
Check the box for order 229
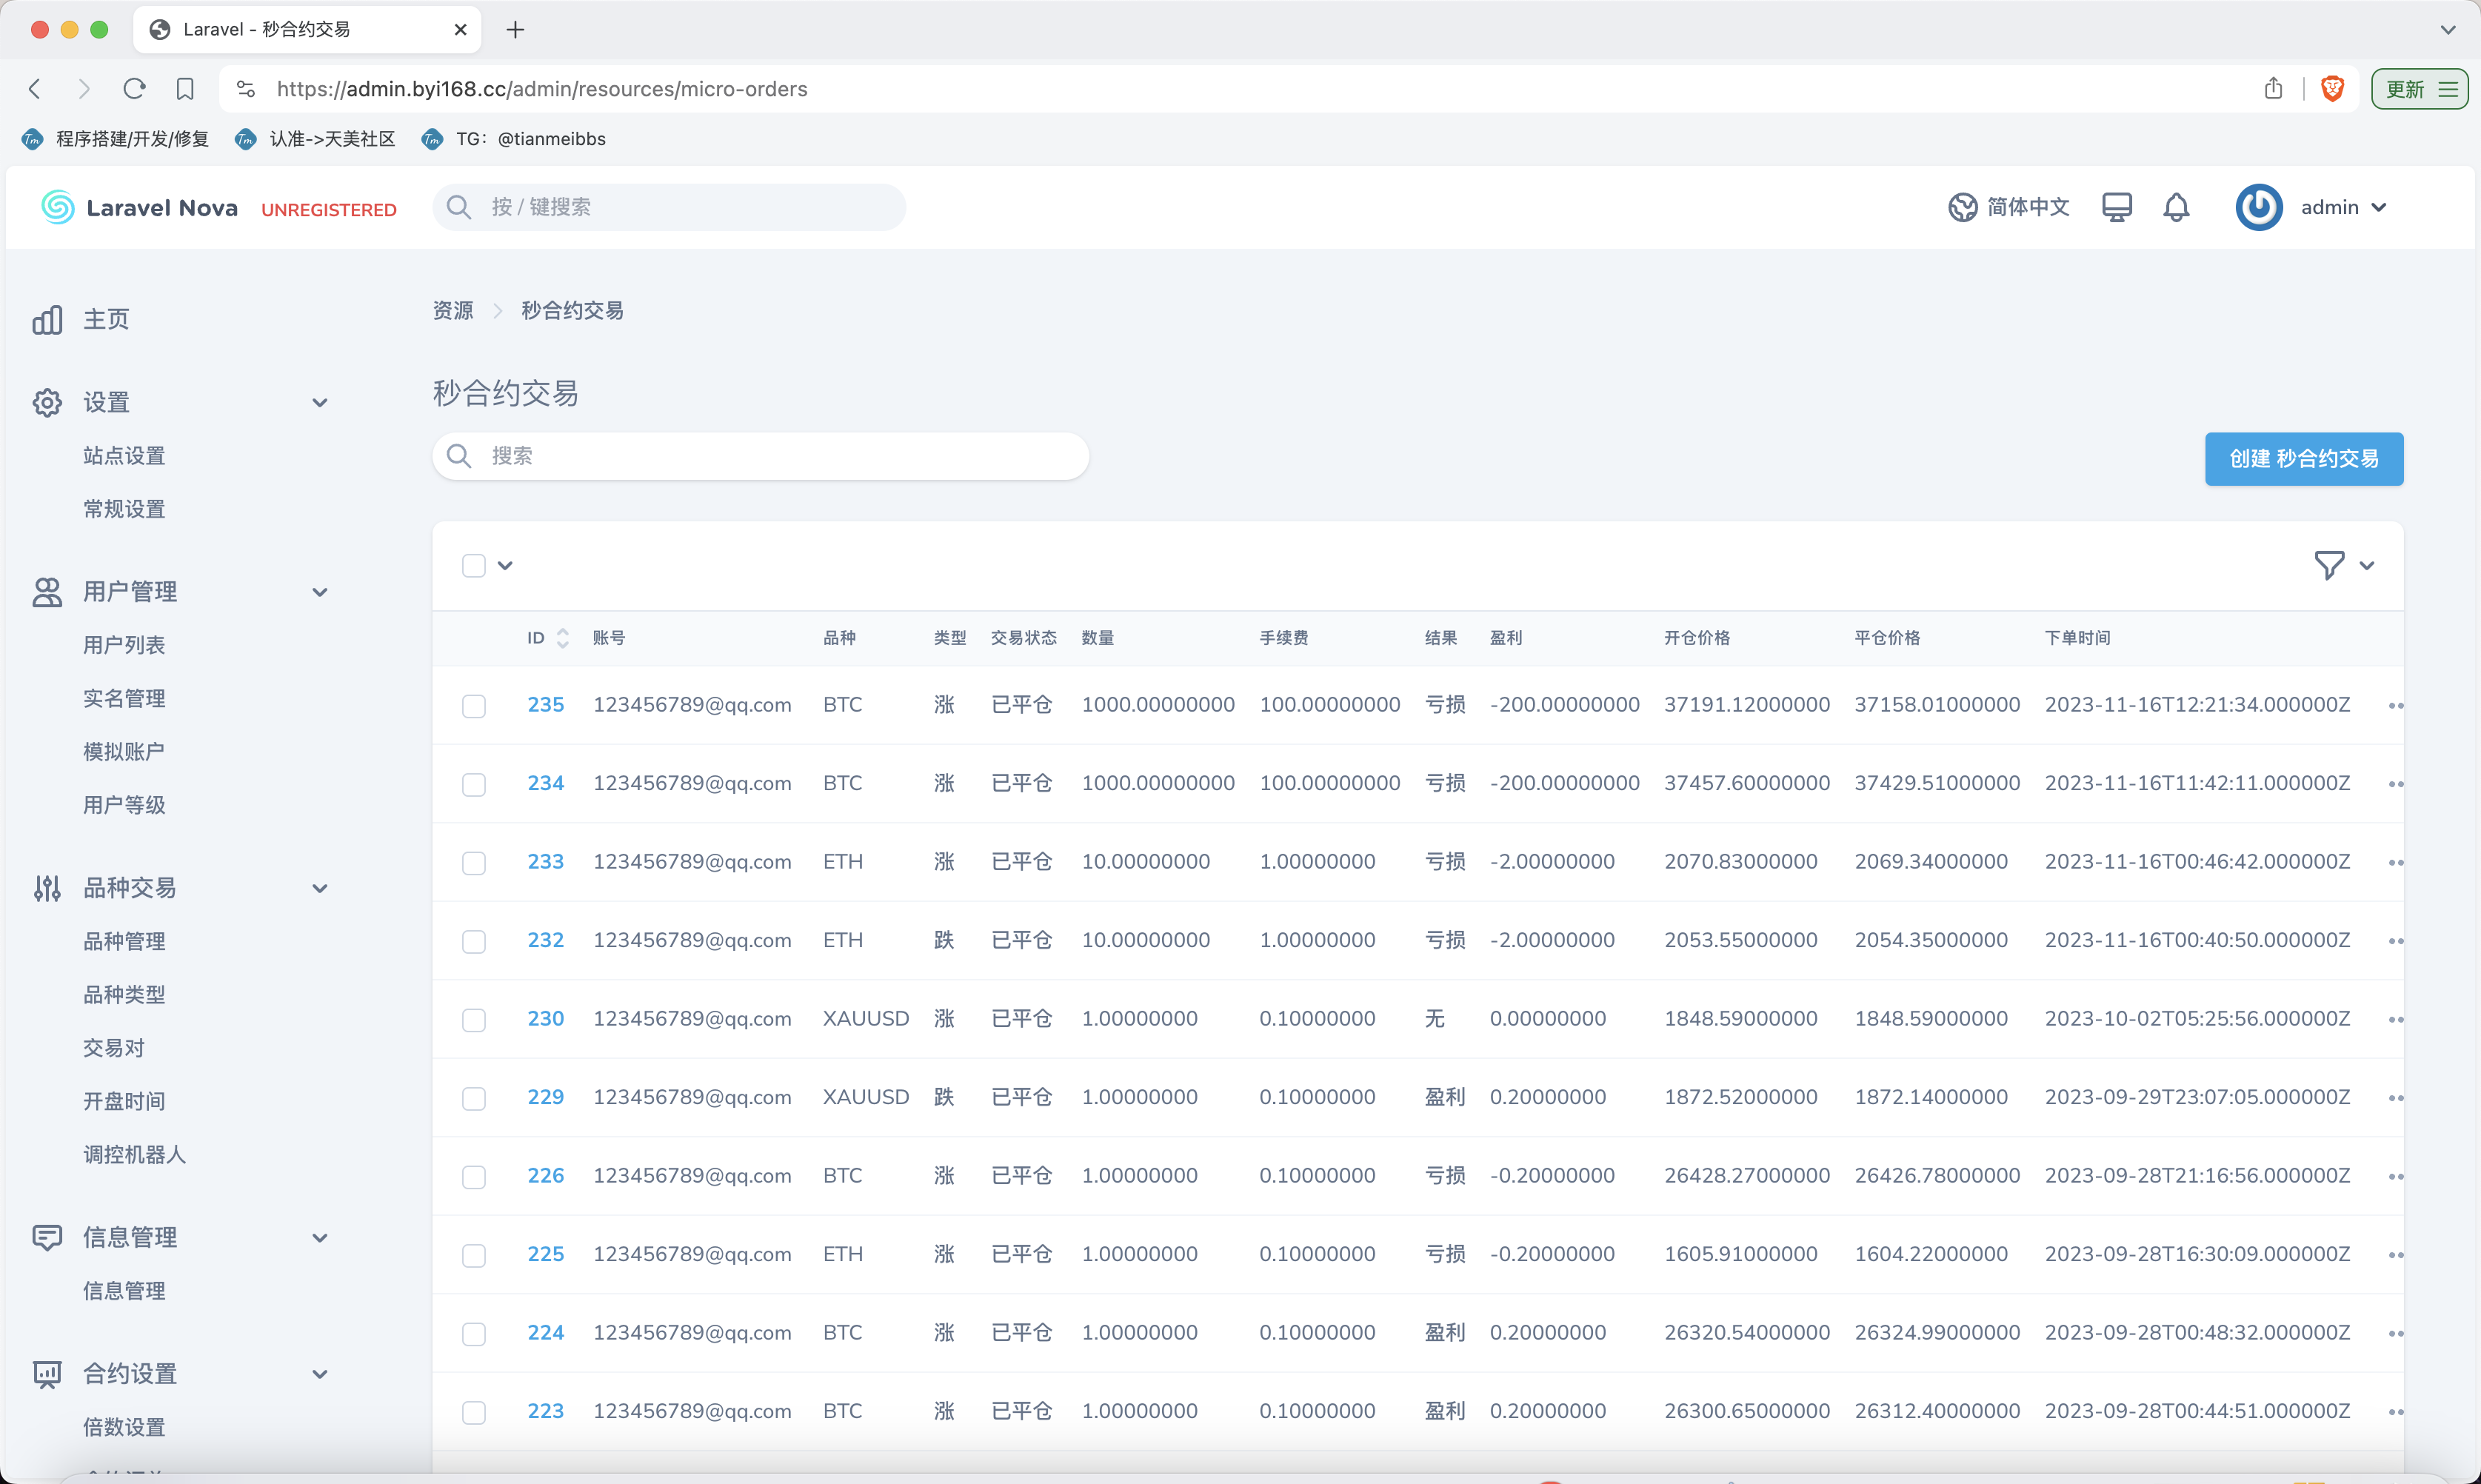(x=474, y=1098)
